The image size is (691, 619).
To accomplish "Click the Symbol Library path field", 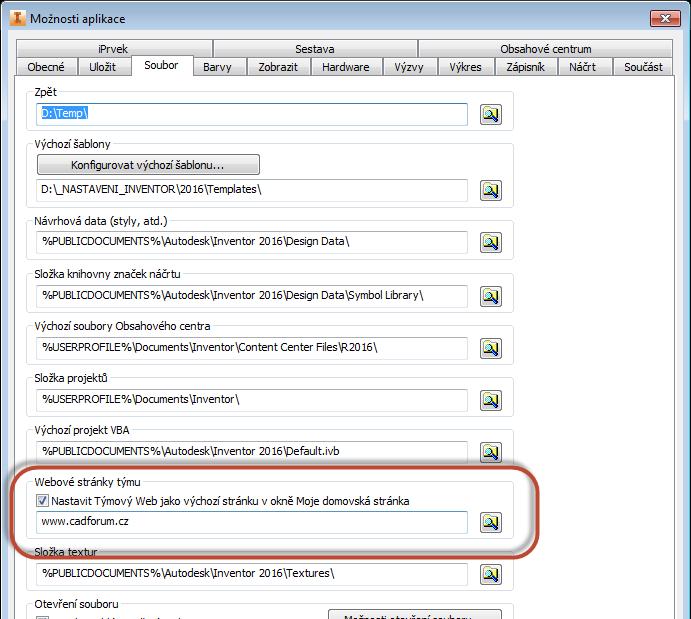I will (252, 296).
